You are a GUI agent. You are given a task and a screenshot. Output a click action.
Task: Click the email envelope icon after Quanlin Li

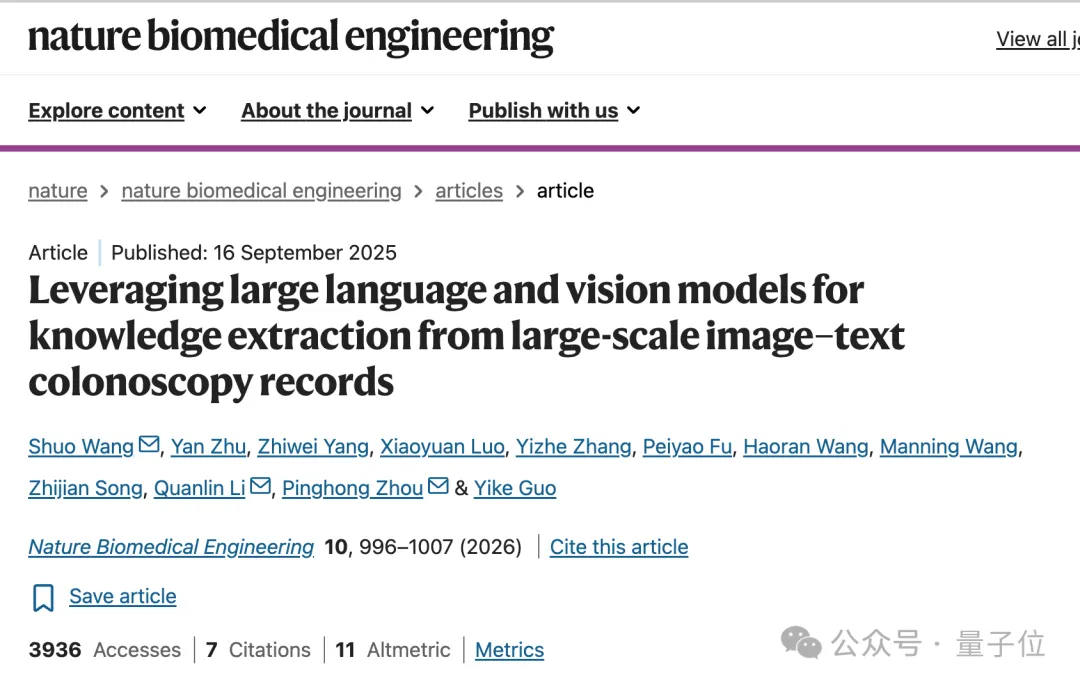pyautogui.click(x=260, y=486)
